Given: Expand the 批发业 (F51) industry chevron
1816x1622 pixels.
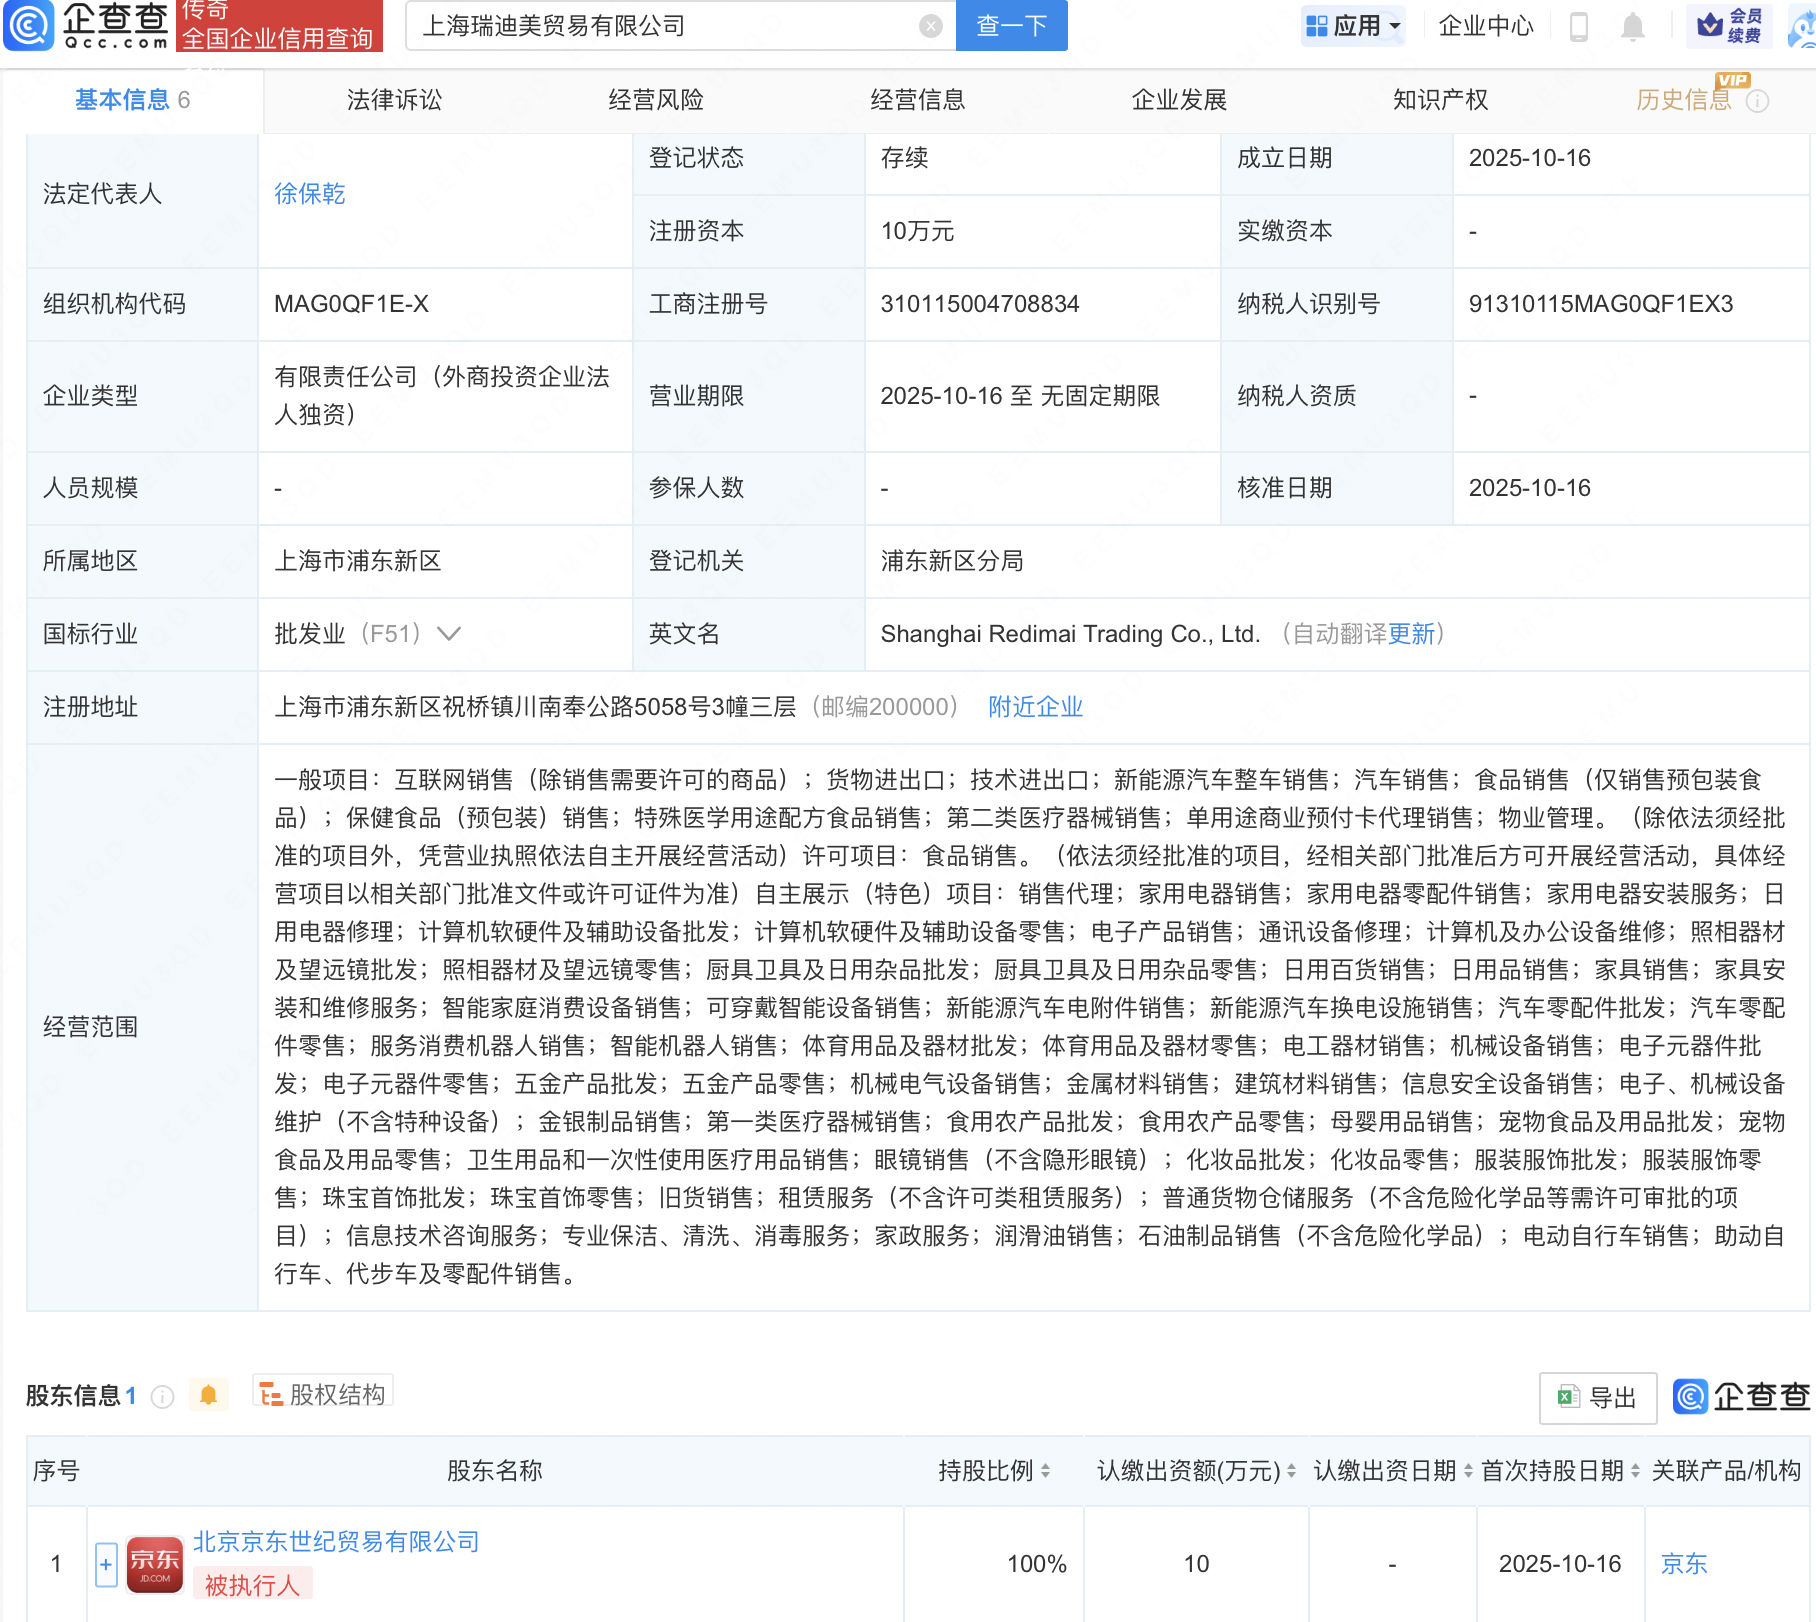Looking at the screenshot, I should pos(449,634).
